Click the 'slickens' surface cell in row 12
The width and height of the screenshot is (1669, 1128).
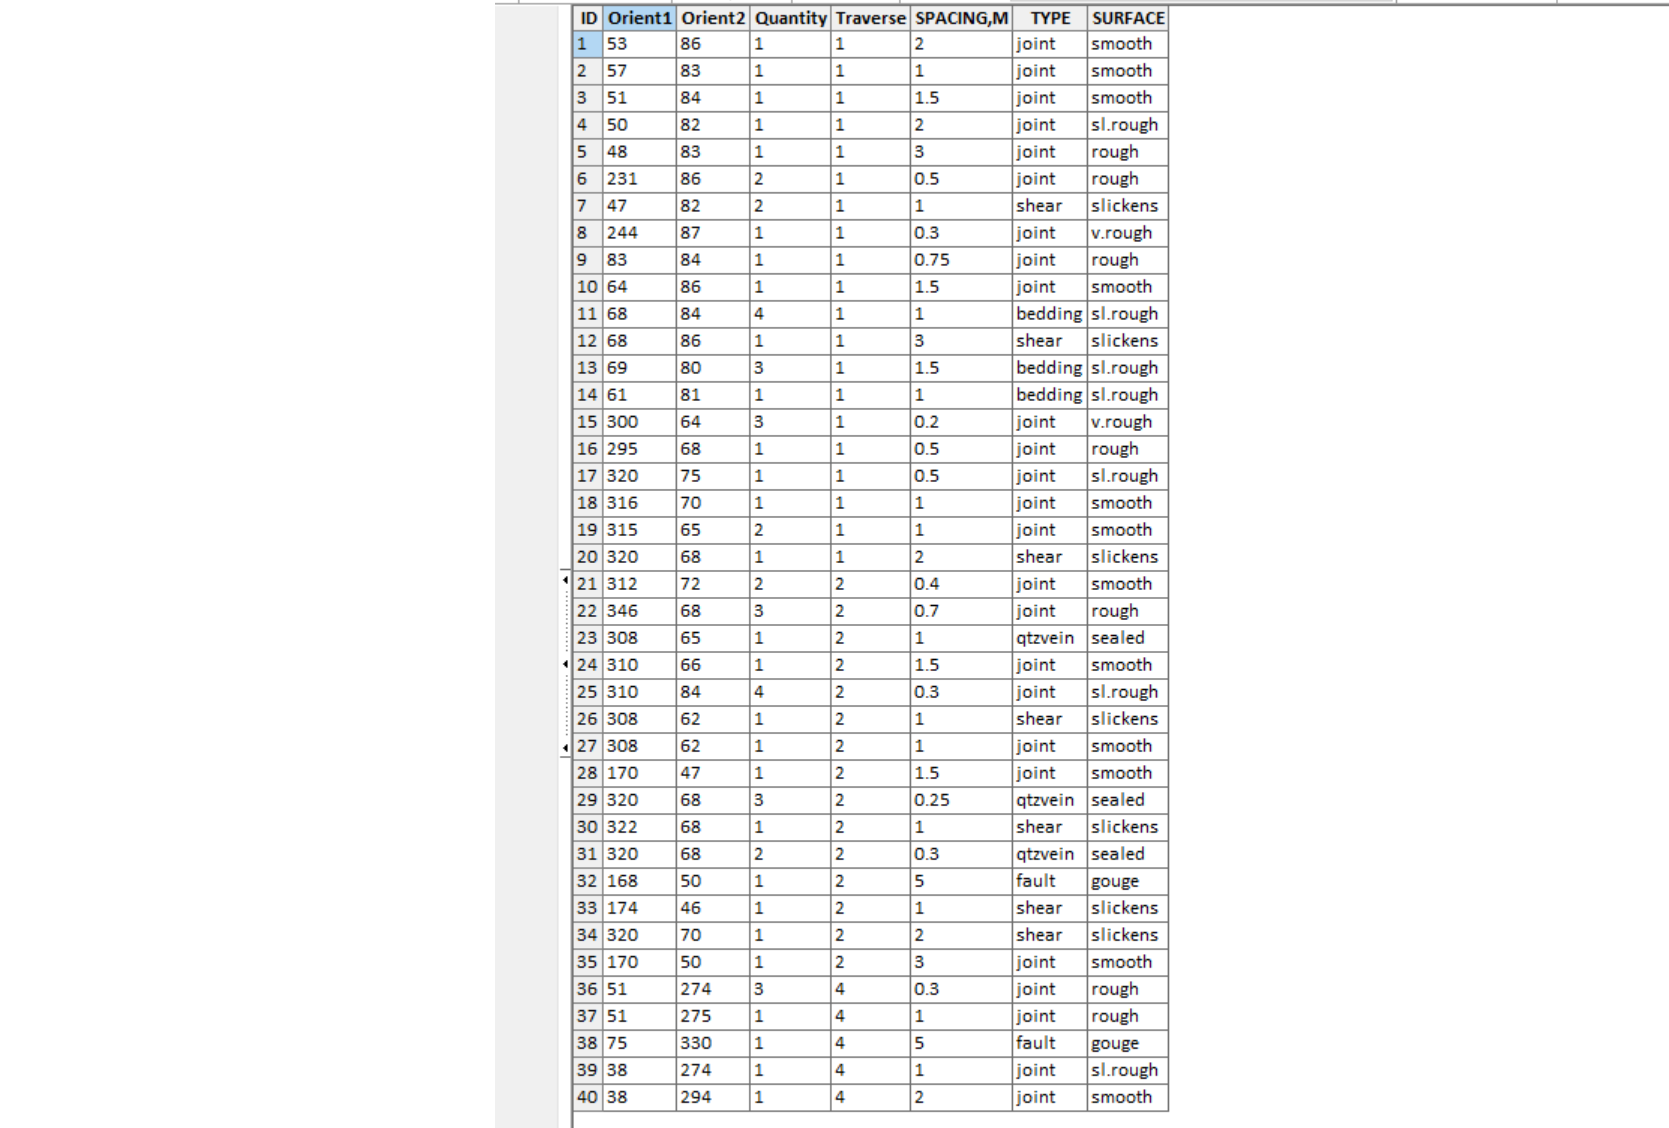(x=1128, y=341)
